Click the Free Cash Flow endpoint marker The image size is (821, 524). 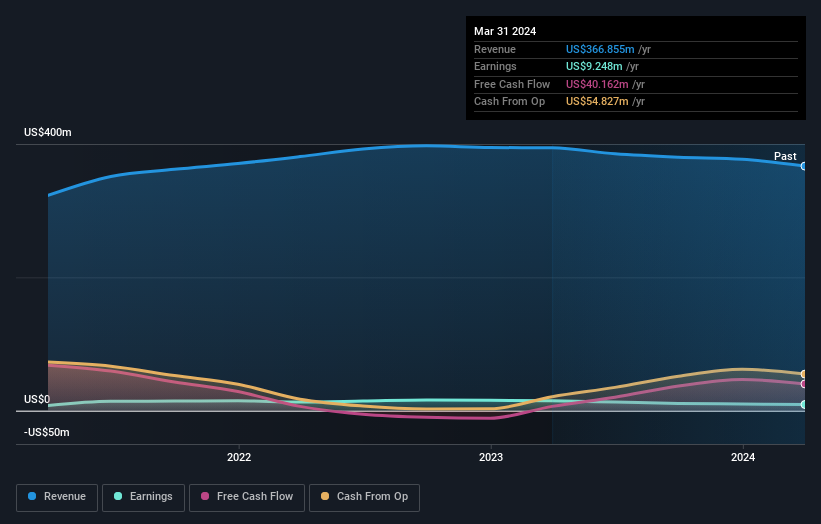pos(804,384)
